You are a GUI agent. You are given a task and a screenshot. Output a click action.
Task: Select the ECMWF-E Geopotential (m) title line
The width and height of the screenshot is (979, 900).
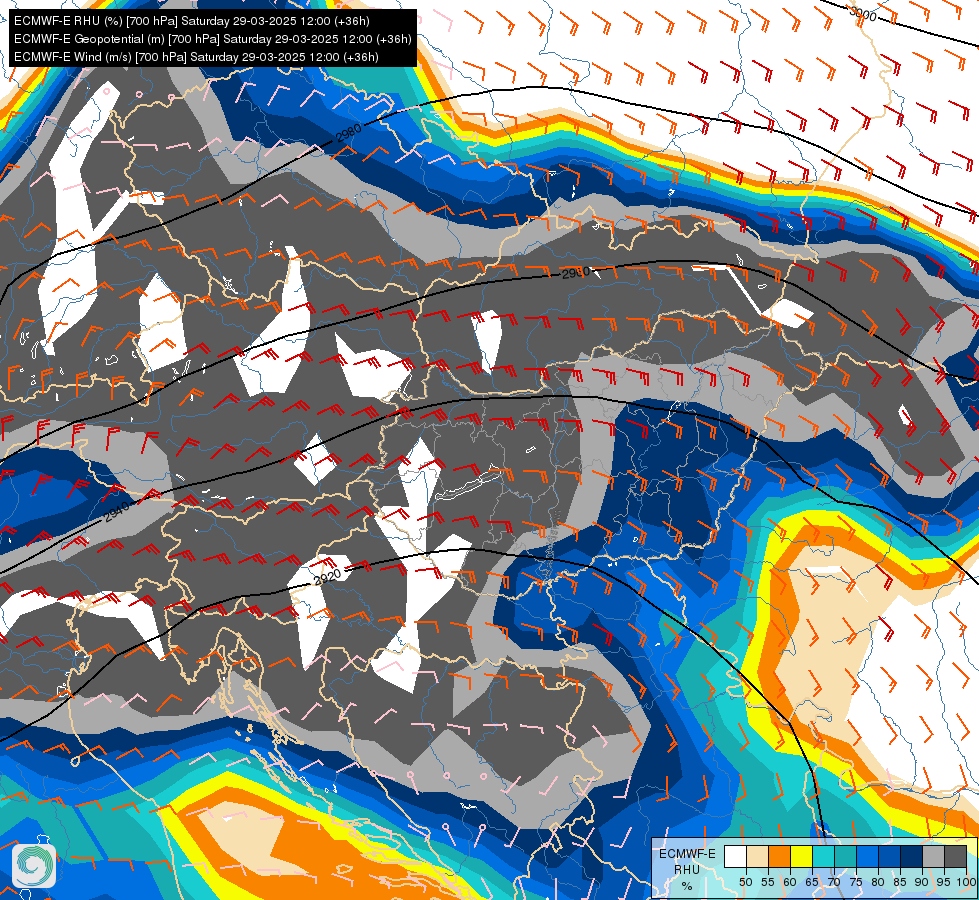(212, 39)
